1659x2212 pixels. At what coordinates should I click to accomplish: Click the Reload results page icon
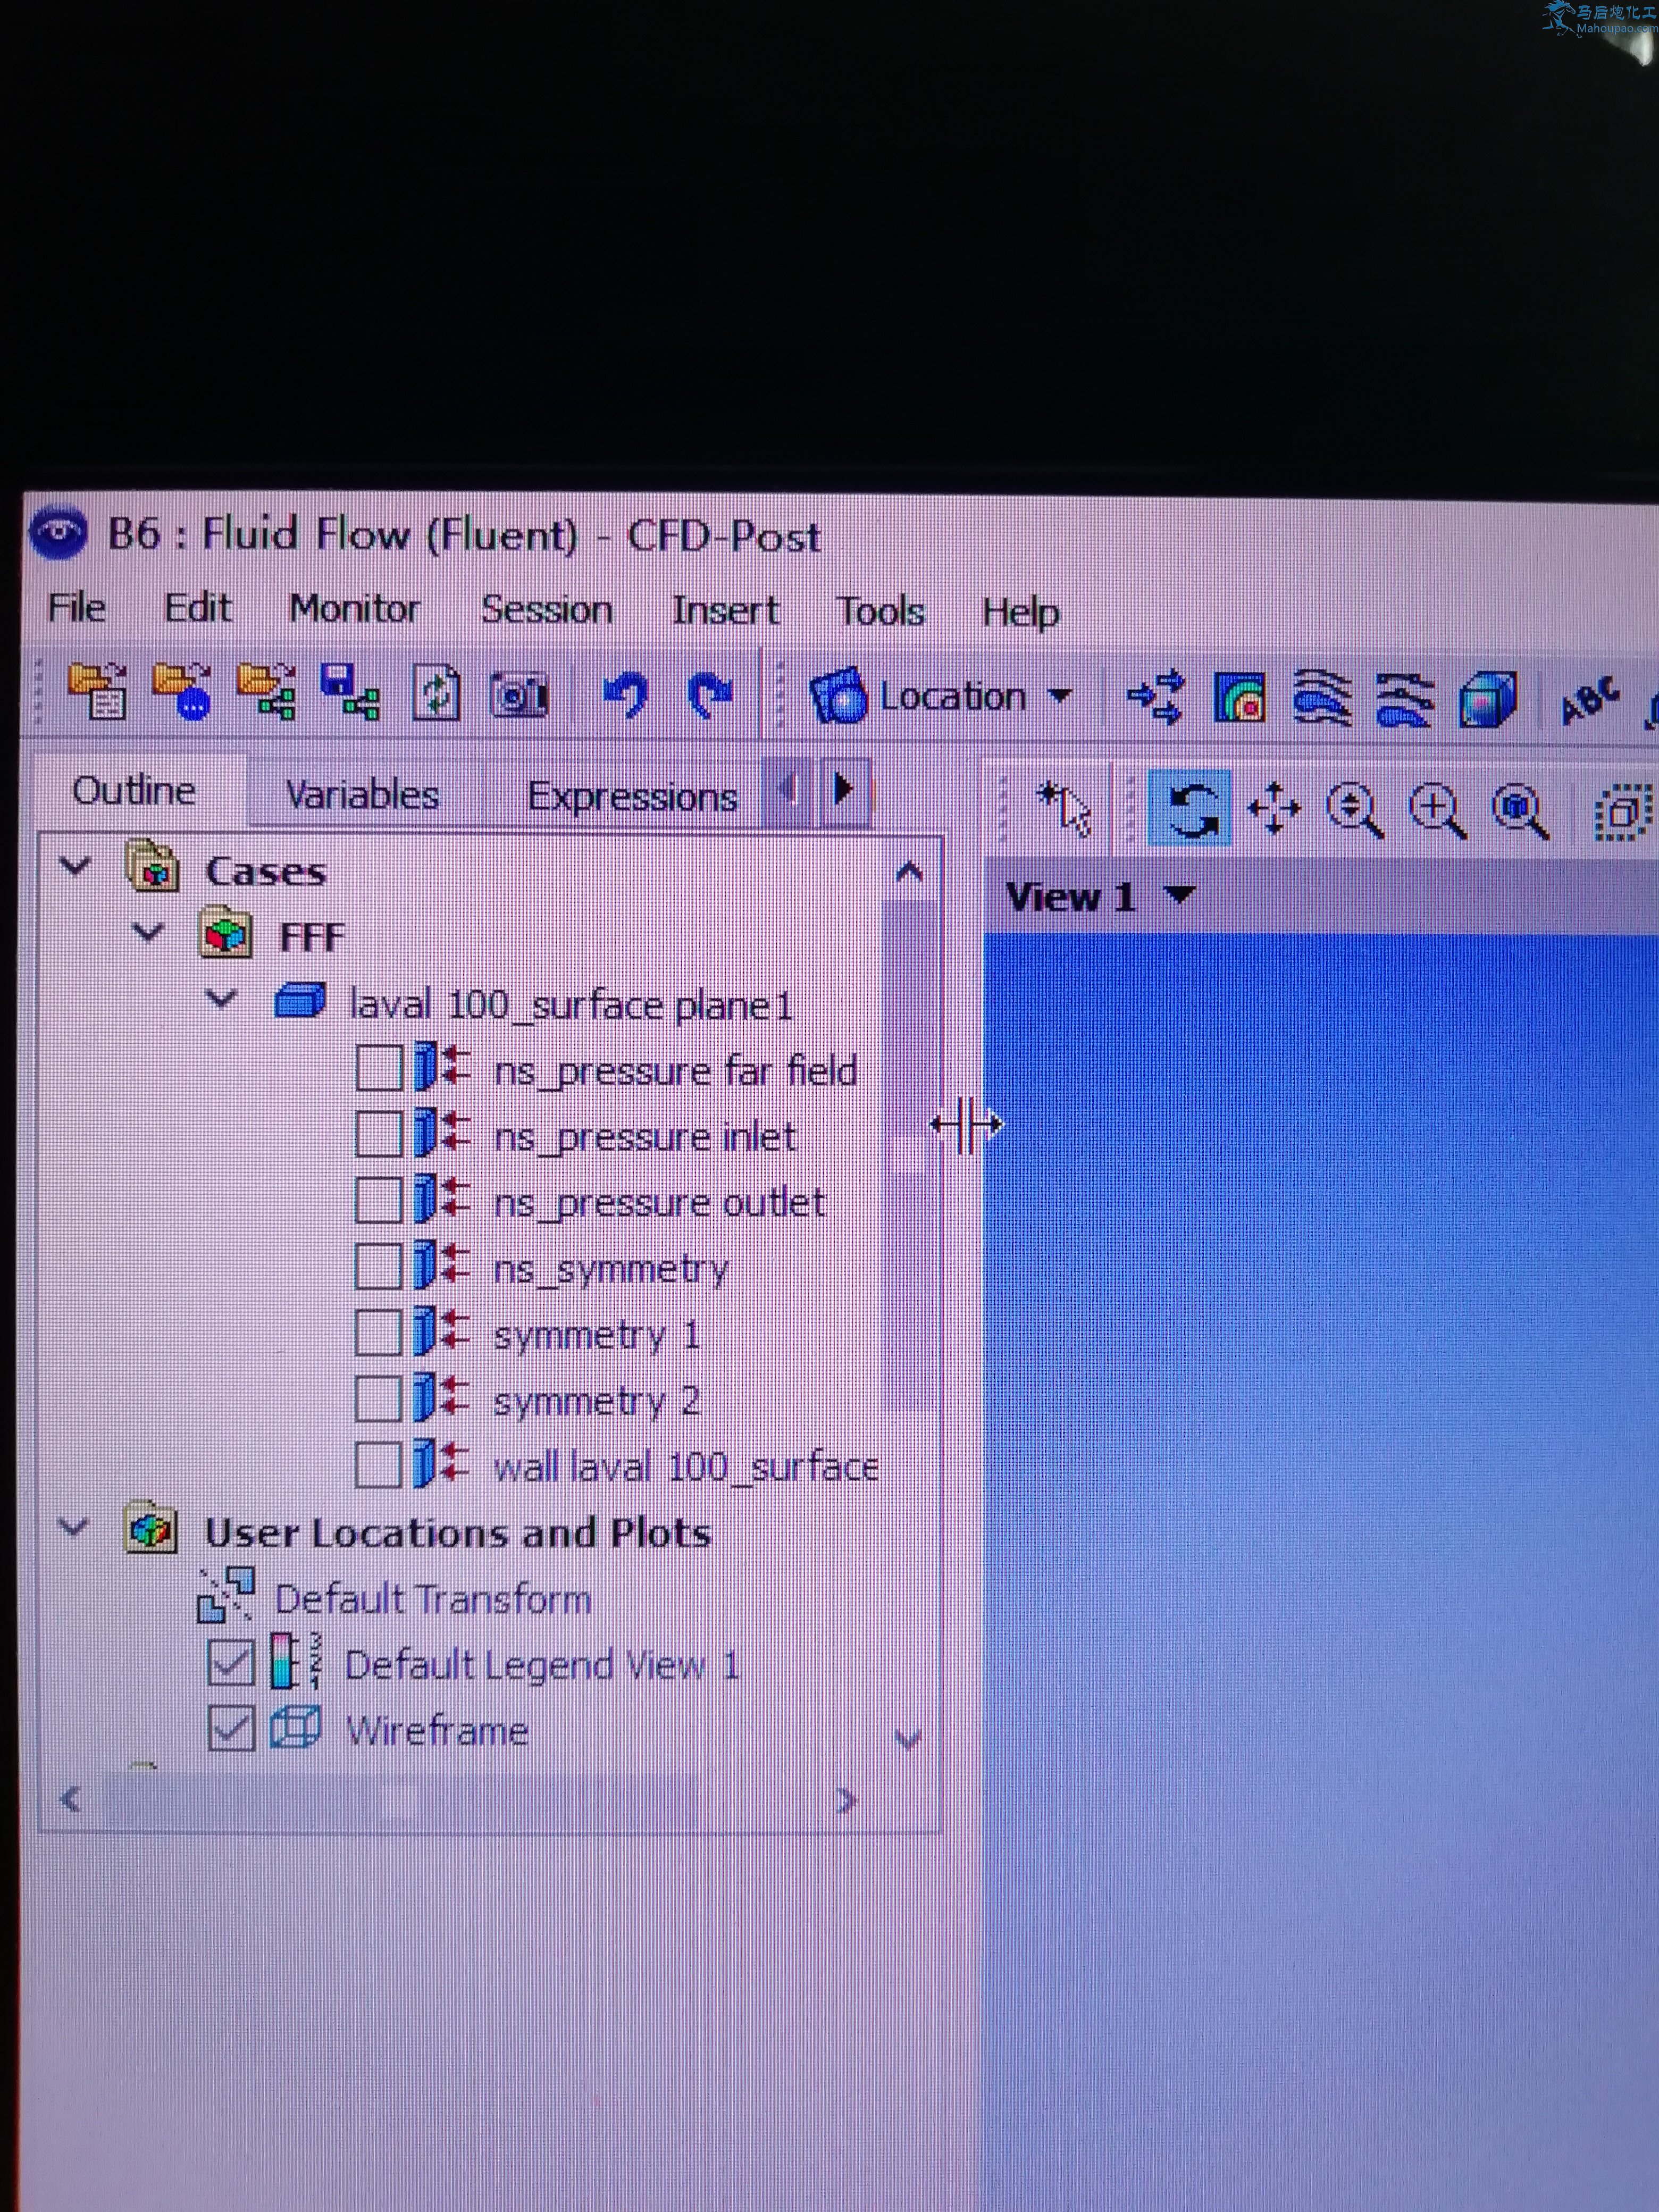click(436, 694)
